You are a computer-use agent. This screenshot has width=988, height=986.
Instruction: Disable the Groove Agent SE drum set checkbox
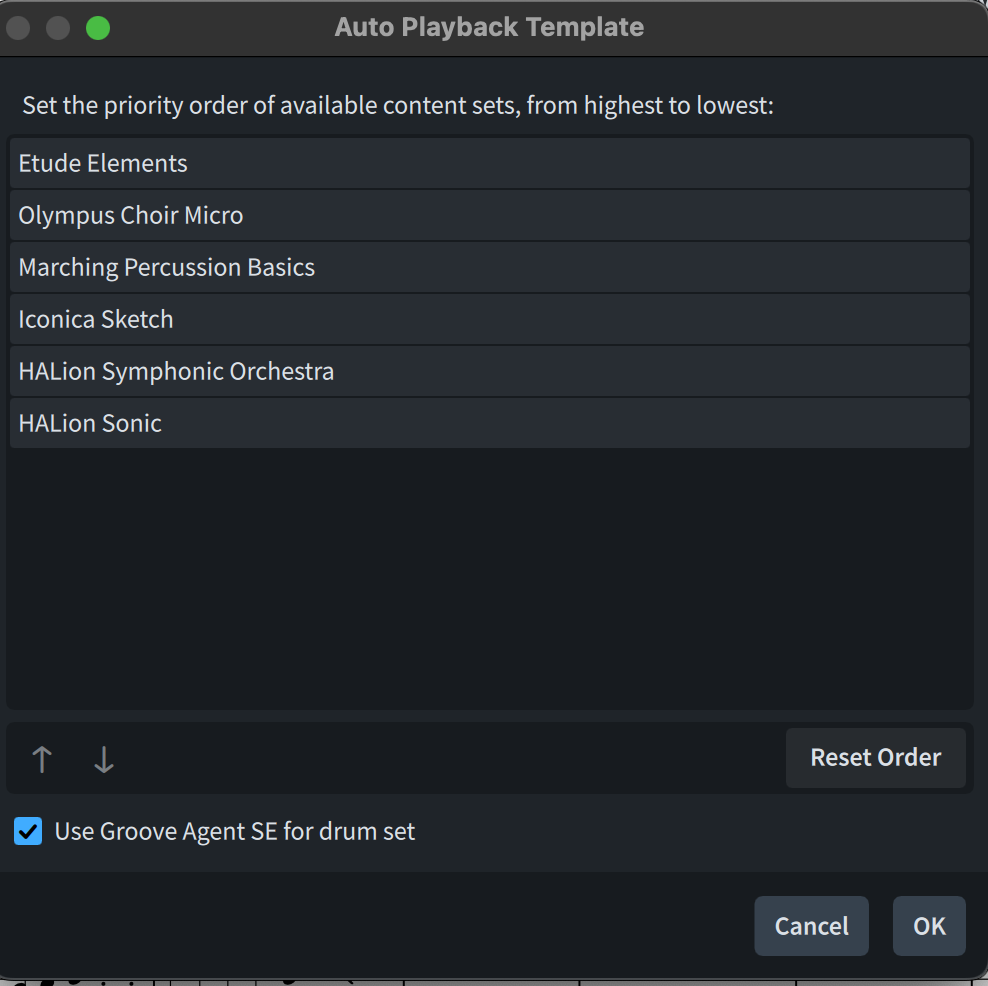[28, 831]
